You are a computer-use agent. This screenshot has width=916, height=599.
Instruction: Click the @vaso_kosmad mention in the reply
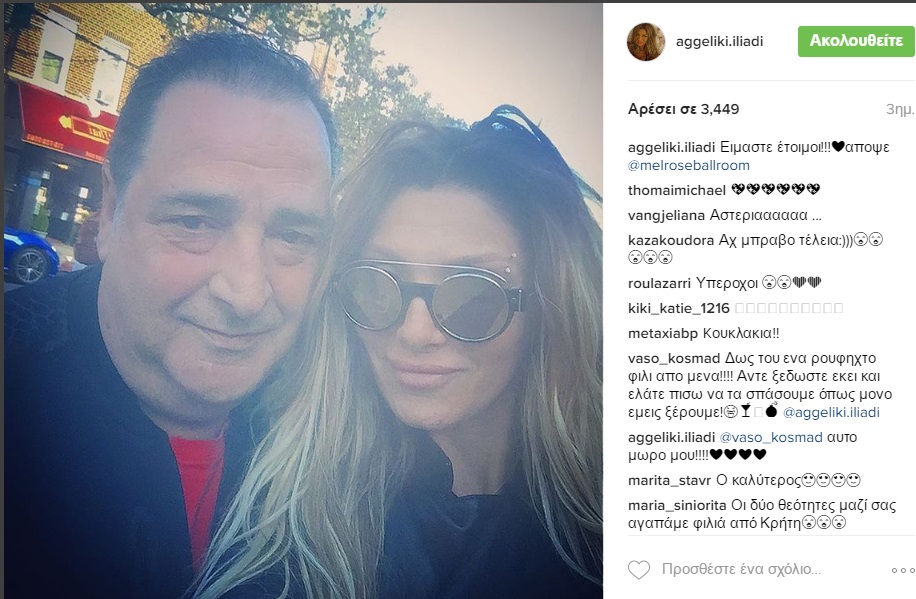tap(771, 437)
